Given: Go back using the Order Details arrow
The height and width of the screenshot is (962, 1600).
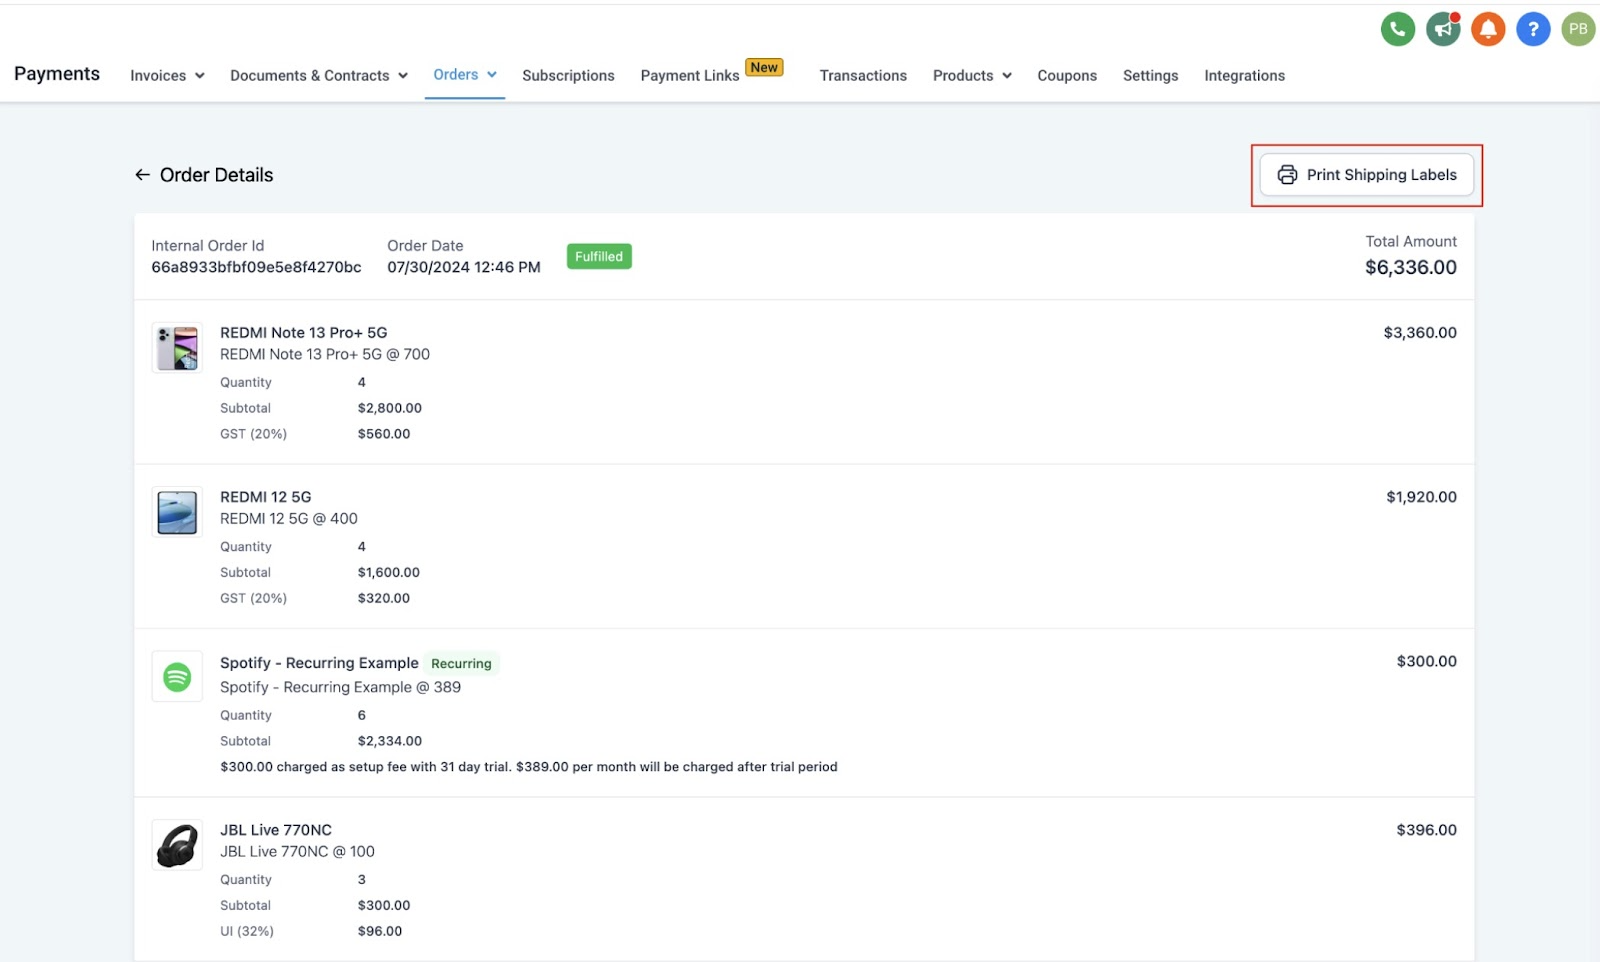Looking at the screenshot, I should [x=142, y=175].
